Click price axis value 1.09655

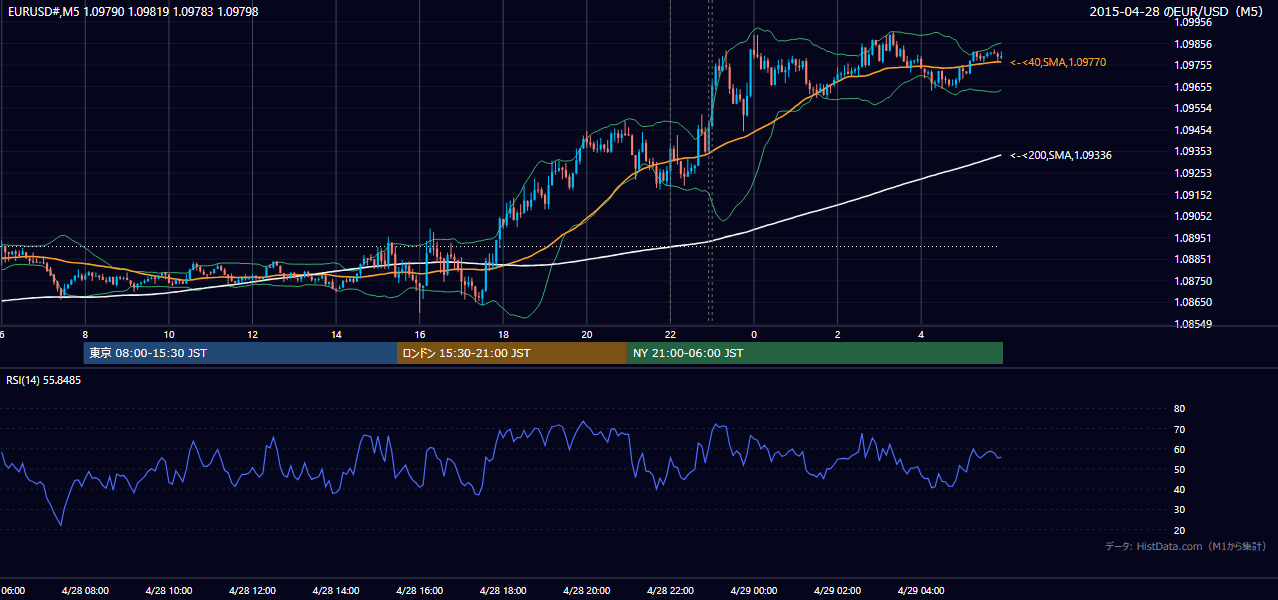pos(1192,87)
